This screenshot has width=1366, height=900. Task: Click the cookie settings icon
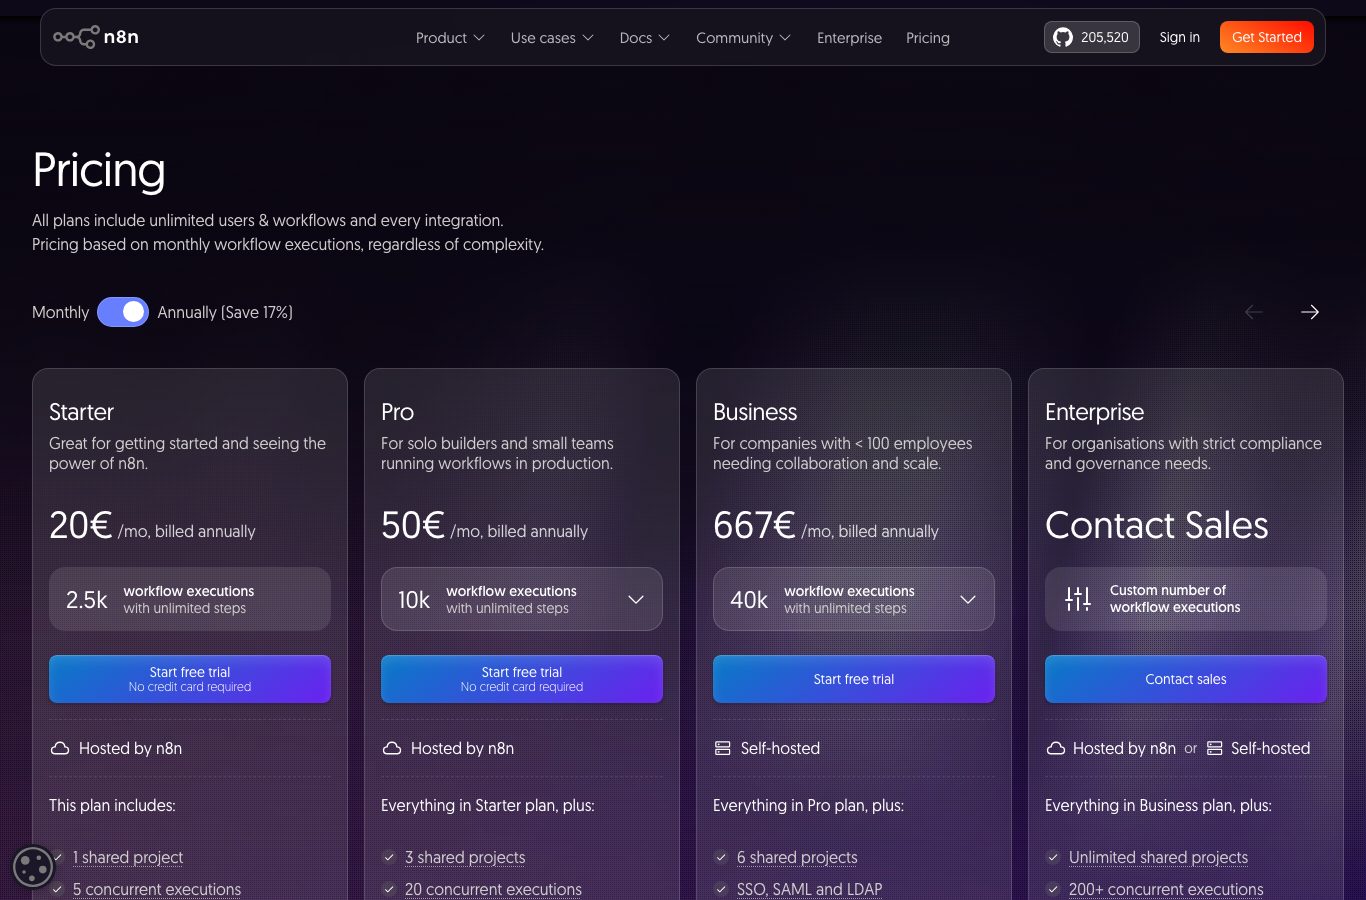click(33, 867)
